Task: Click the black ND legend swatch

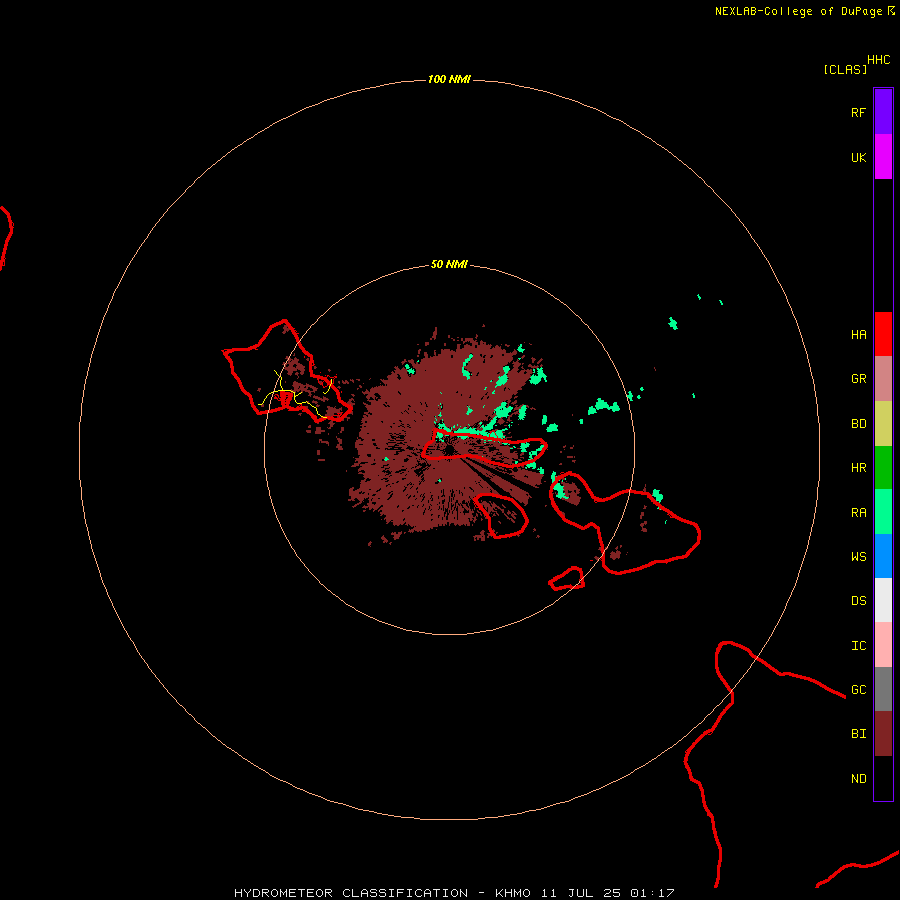Action: tap(883, 778)
